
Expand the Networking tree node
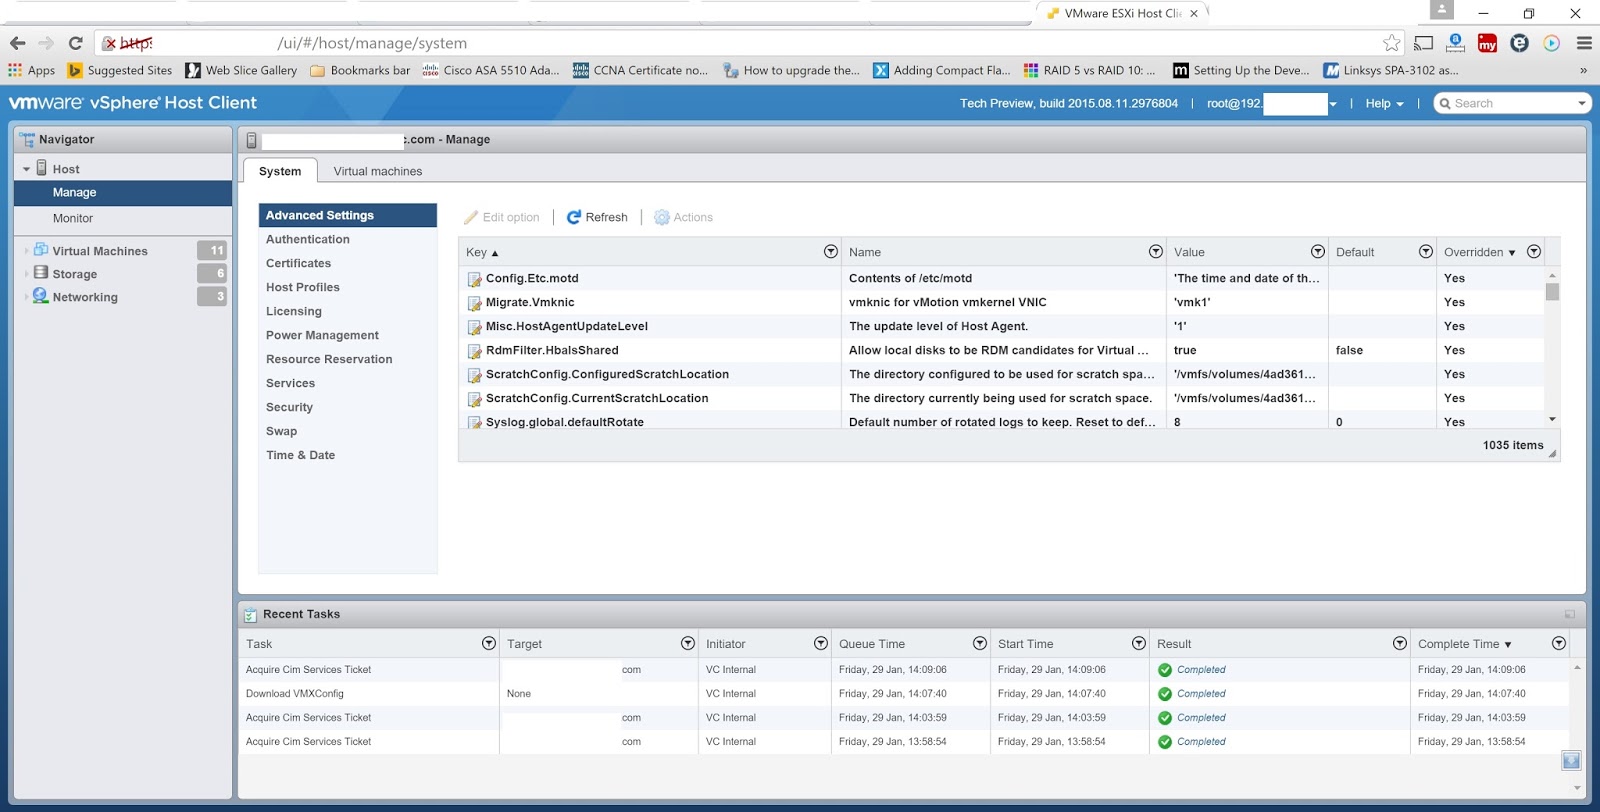(x=26, y=297)
